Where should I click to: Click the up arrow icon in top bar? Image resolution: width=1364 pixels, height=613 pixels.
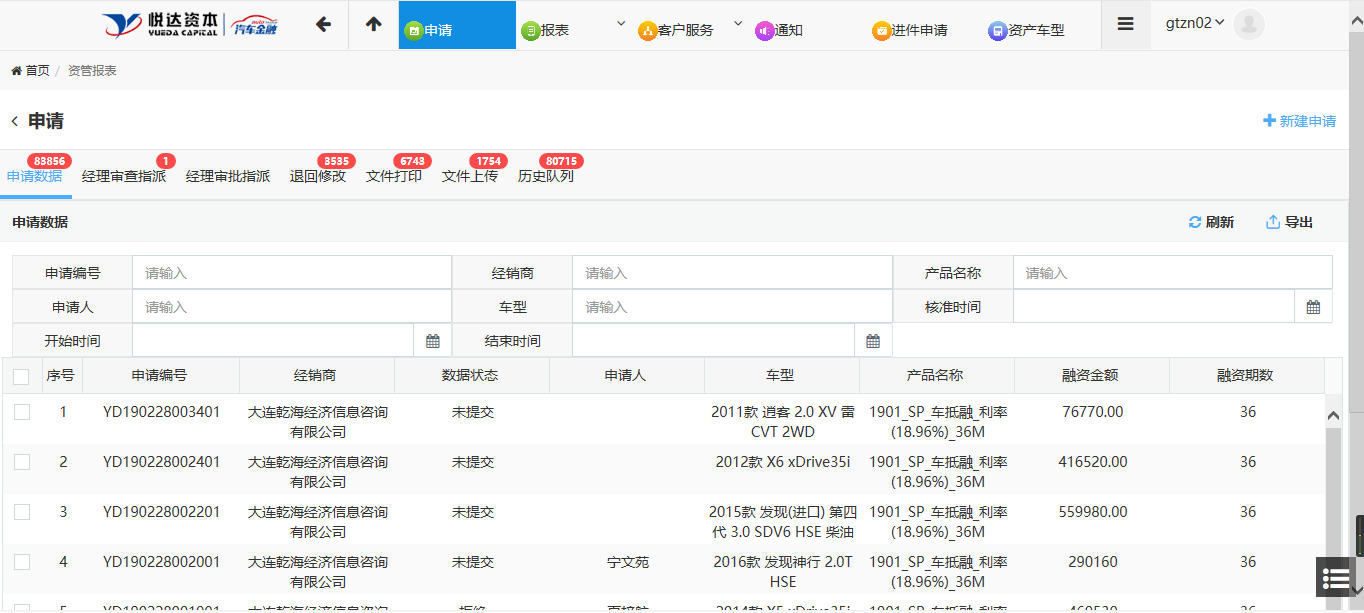tap(374, 25)
